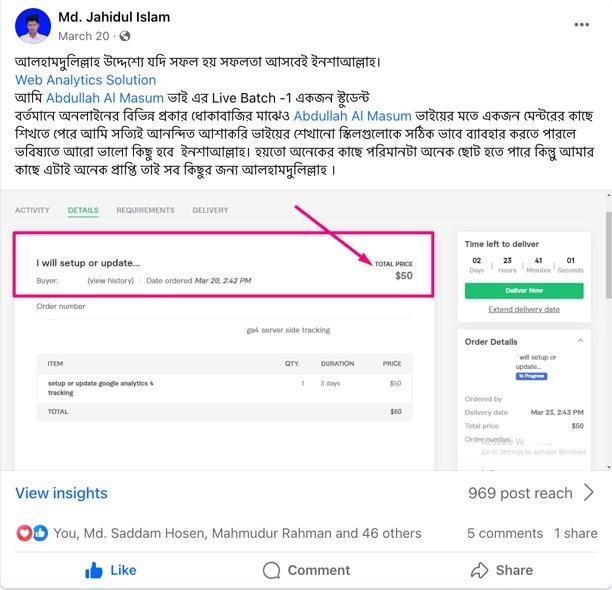Expand post reach with the chevron arrow
Screen dimensions: 612x590
coord(589,493)
